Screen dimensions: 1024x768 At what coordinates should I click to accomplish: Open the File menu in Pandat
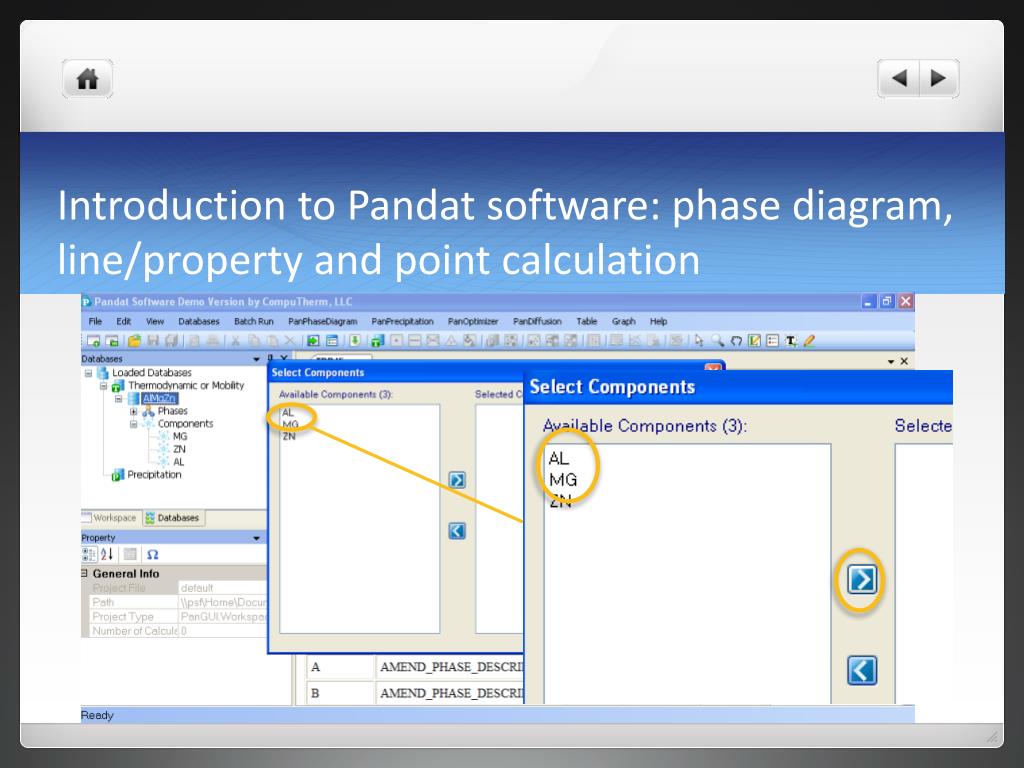[95, 321]
